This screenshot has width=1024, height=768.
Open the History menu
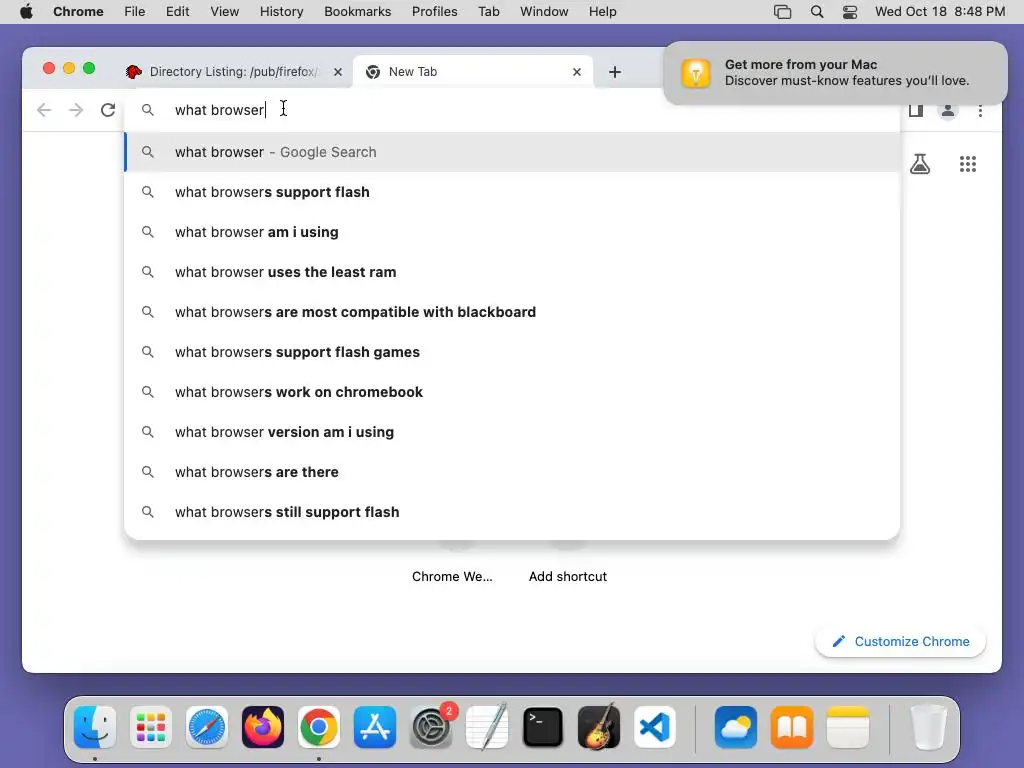[281, 12]
